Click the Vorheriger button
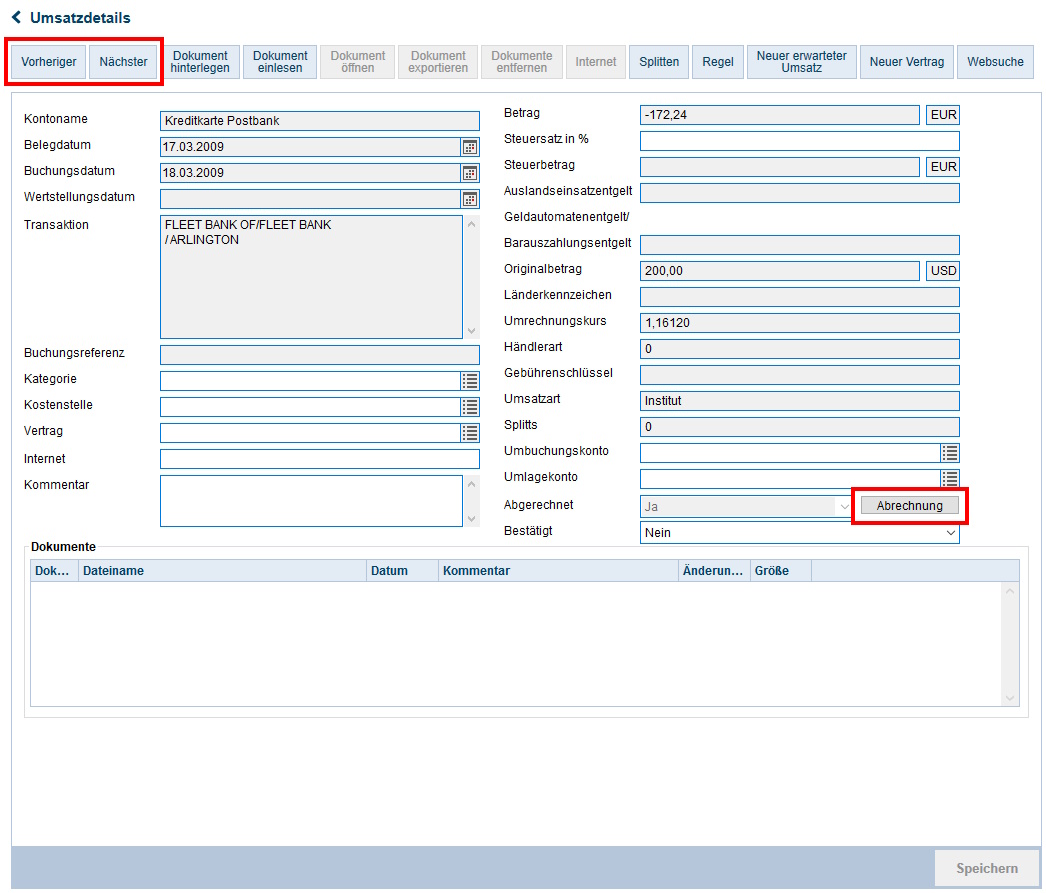The height and width of the screenshot is (893, 1046). [x=49, y=62]
